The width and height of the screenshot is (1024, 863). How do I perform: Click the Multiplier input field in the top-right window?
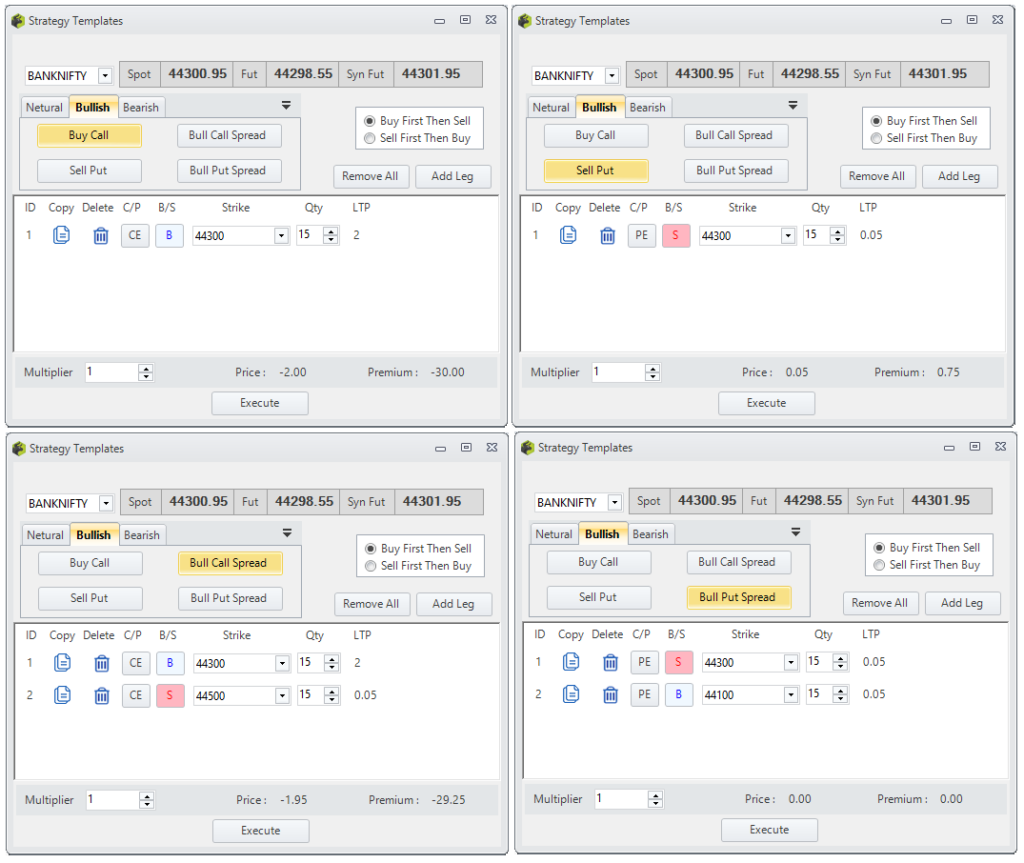point(620,371)
